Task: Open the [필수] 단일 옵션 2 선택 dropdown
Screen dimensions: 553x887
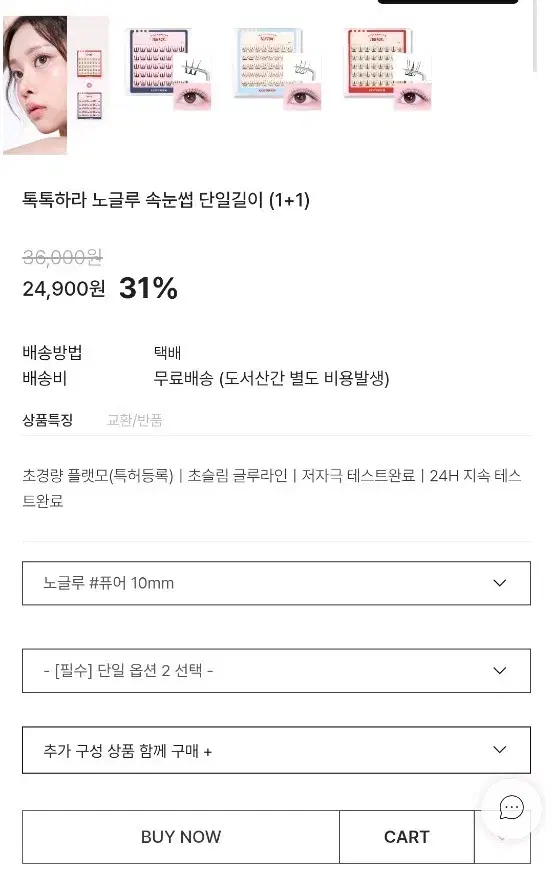Action: click(276, 671)
